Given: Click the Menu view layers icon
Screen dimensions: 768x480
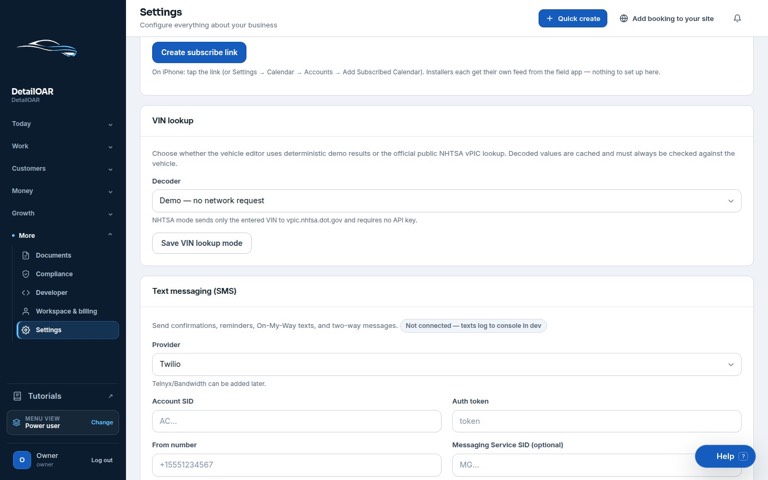Looking at the screenshot, I should [16, 422].
